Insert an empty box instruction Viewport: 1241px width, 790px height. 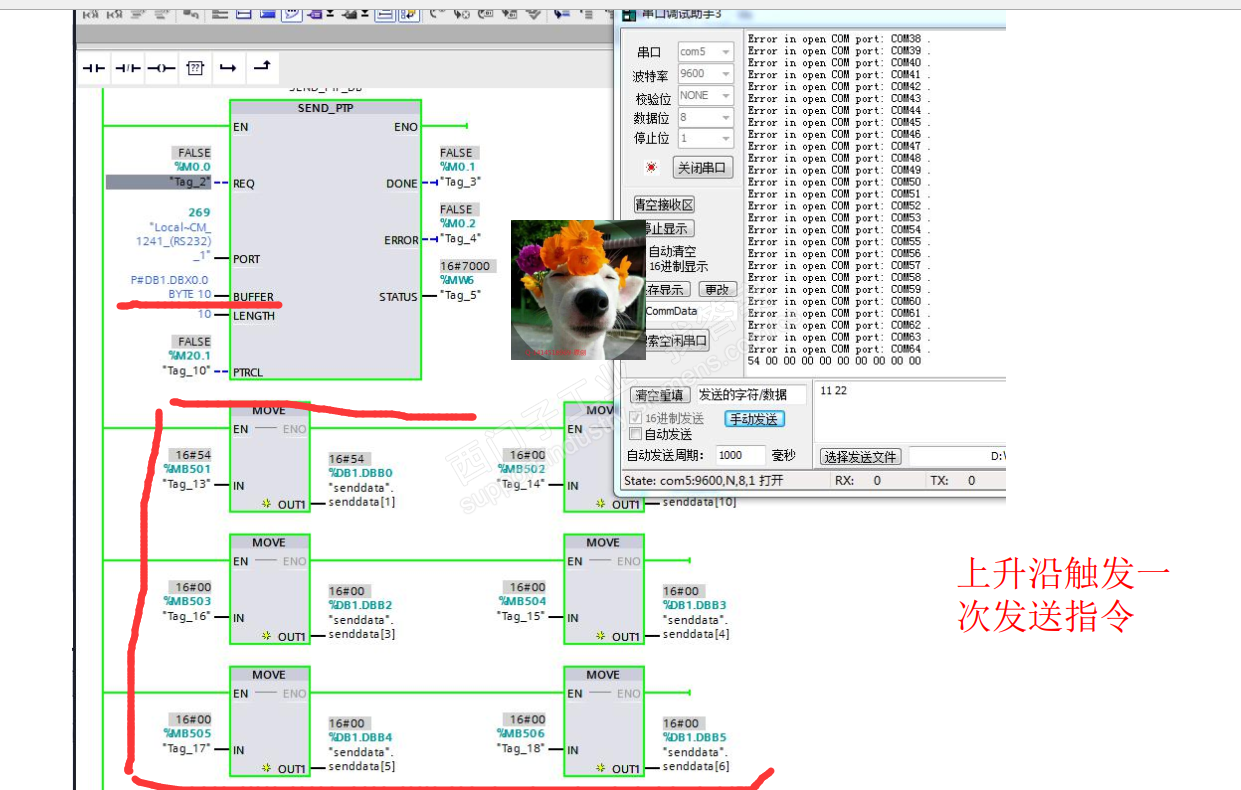coord(195,68)
